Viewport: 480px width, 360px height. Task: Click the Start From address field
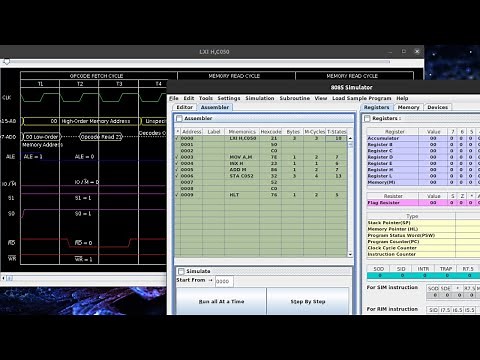224,281
